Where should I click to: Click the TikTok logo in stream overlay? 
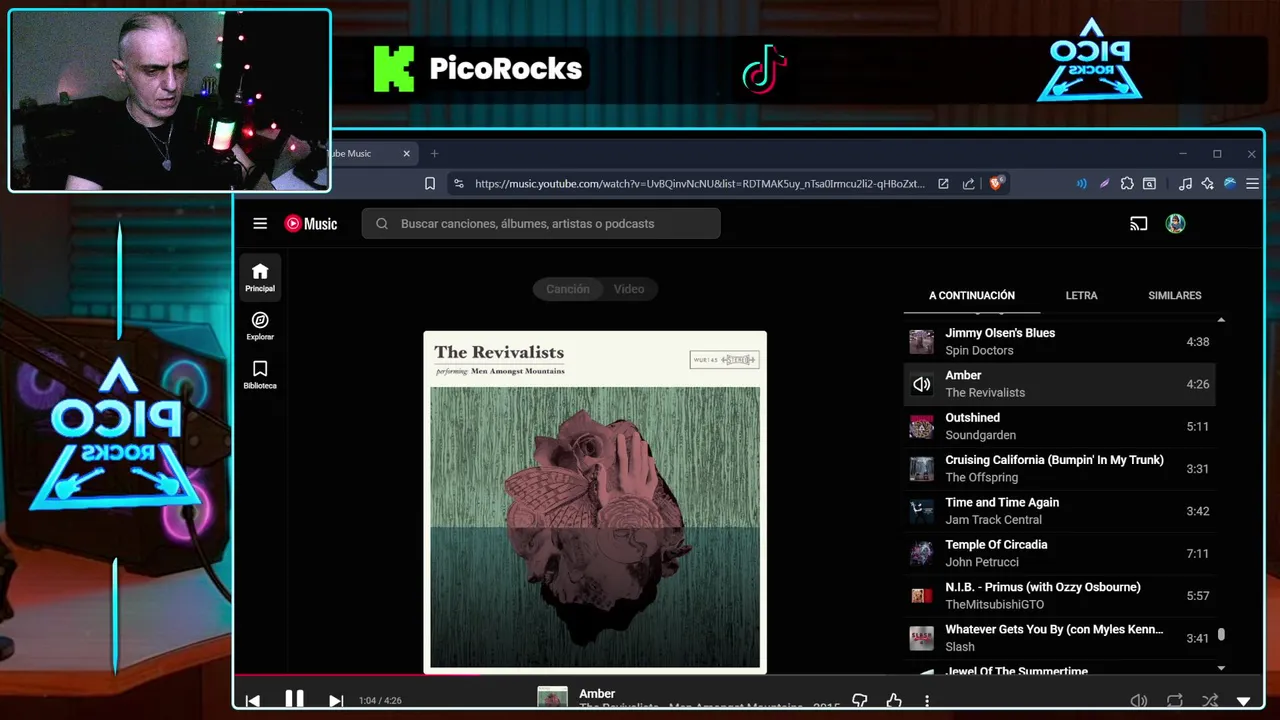click(x=764, y=69)
